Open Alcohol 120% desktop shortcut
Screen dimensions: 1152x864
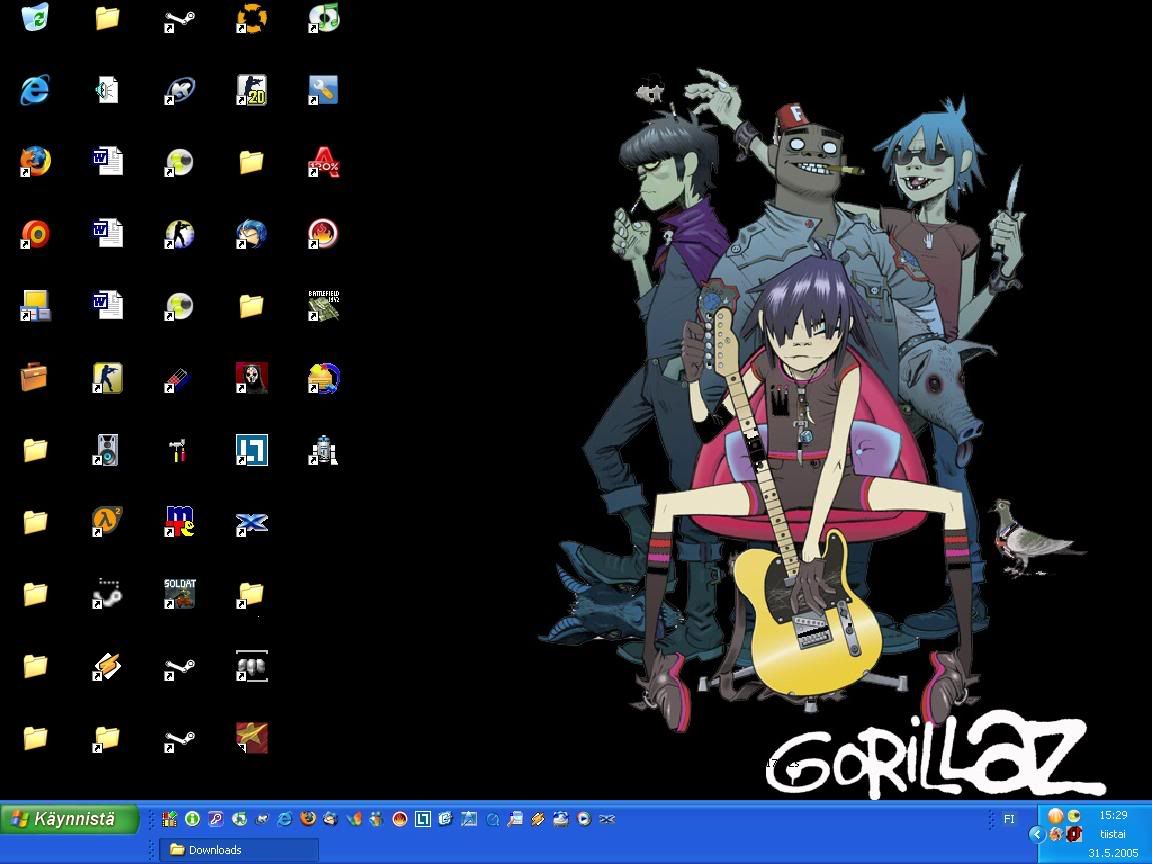(323, 162)
